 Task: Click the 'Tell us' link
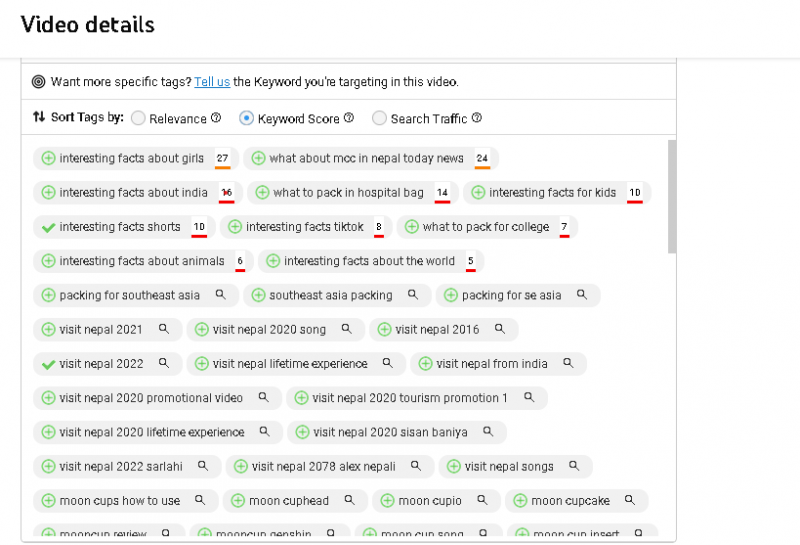point(212,82)
